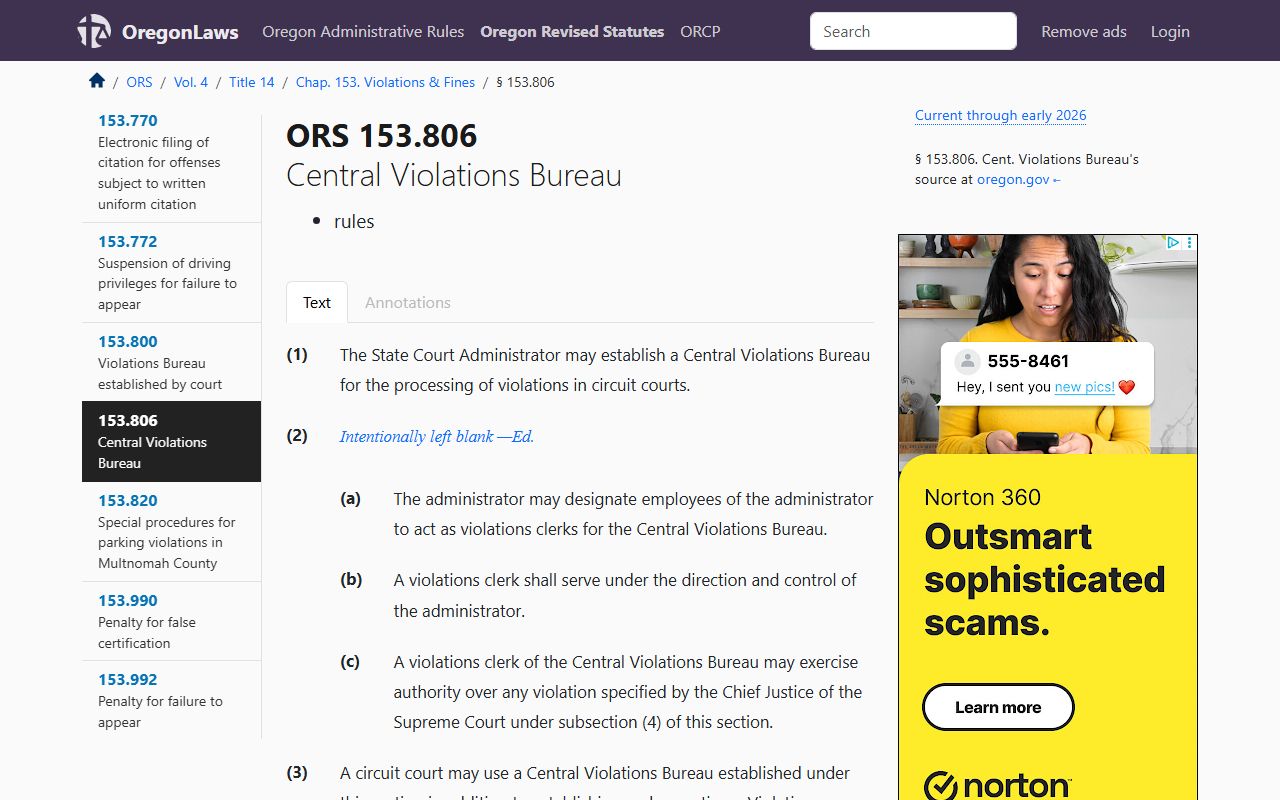The image size is (1280, 800).
Task: Go to home via breadcrumb house icon
Action: coord(97,81)
